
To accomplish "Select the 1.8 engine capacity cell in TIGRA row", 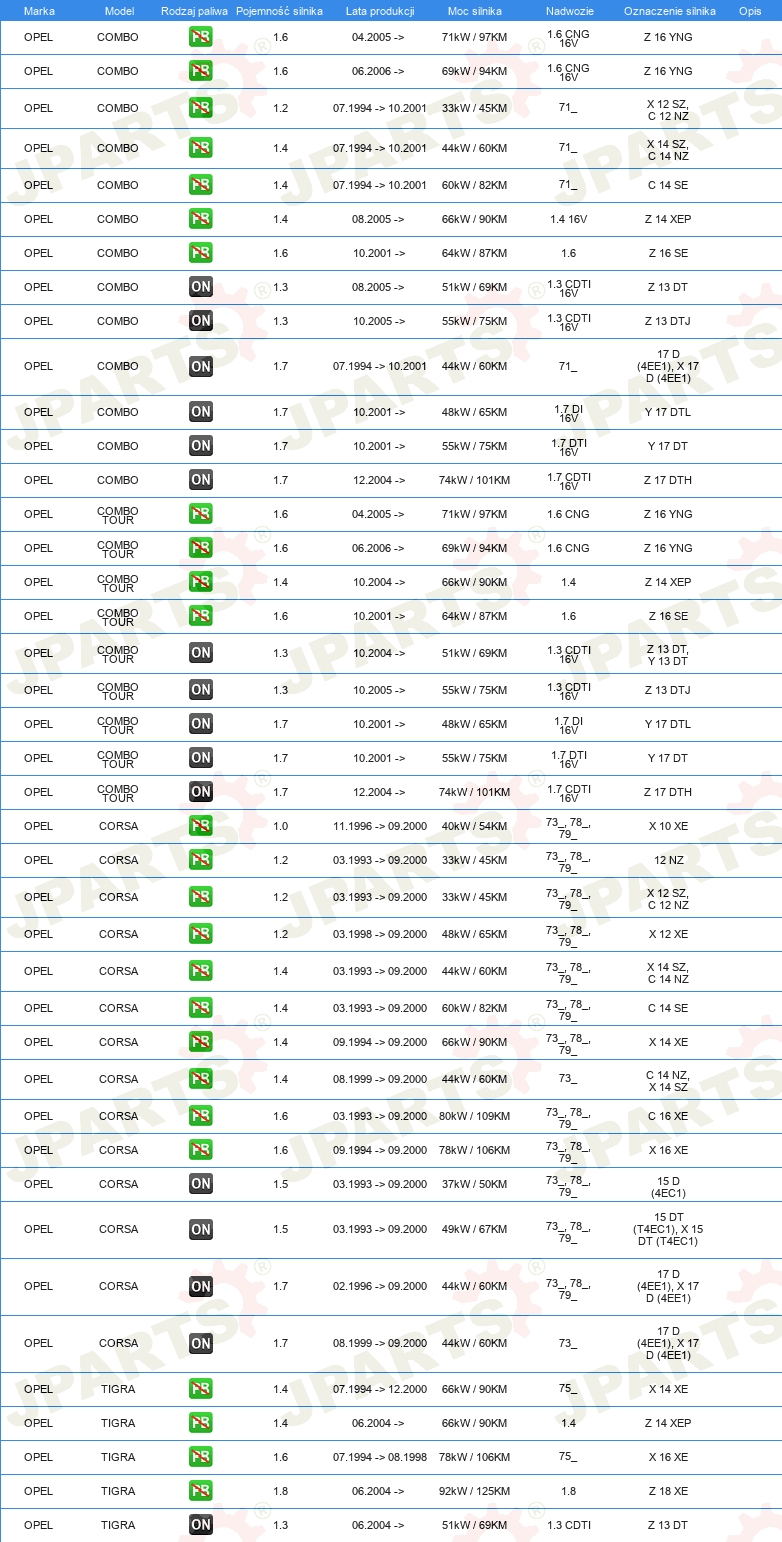I will [280, 1491].
